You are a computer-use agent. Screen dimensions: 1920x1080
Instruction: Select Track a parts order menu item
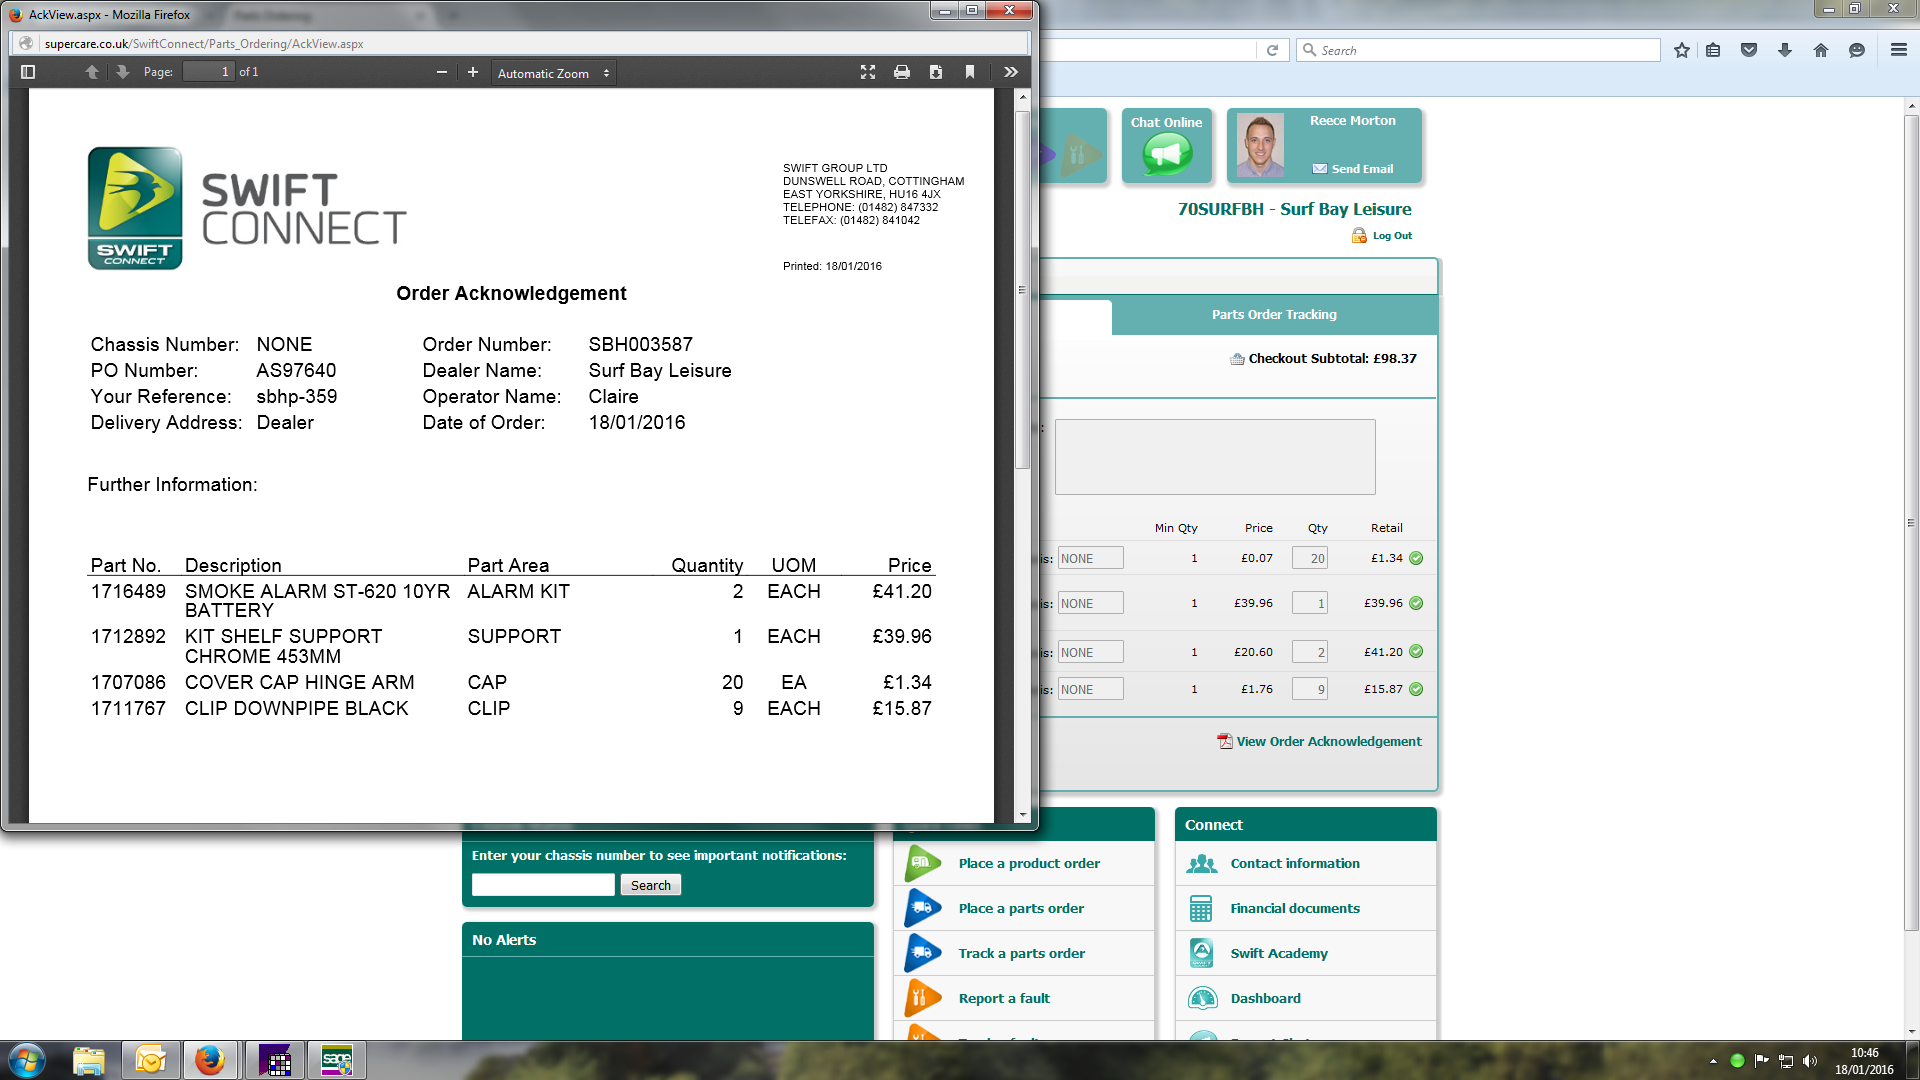[x=1021, y=953]
